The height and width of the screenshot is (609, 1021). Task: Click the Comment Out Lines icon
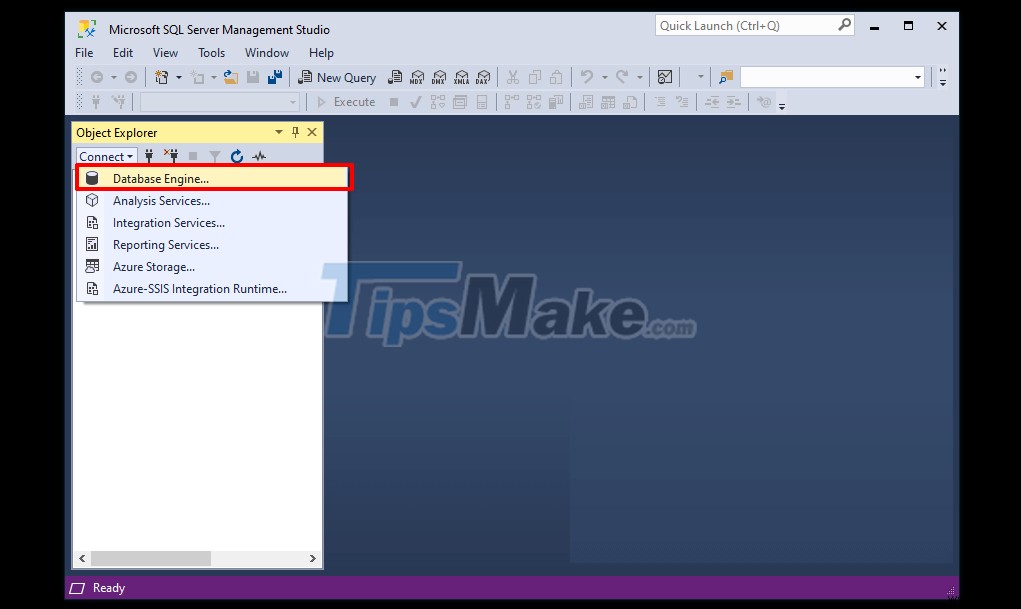tap(660, 102)
